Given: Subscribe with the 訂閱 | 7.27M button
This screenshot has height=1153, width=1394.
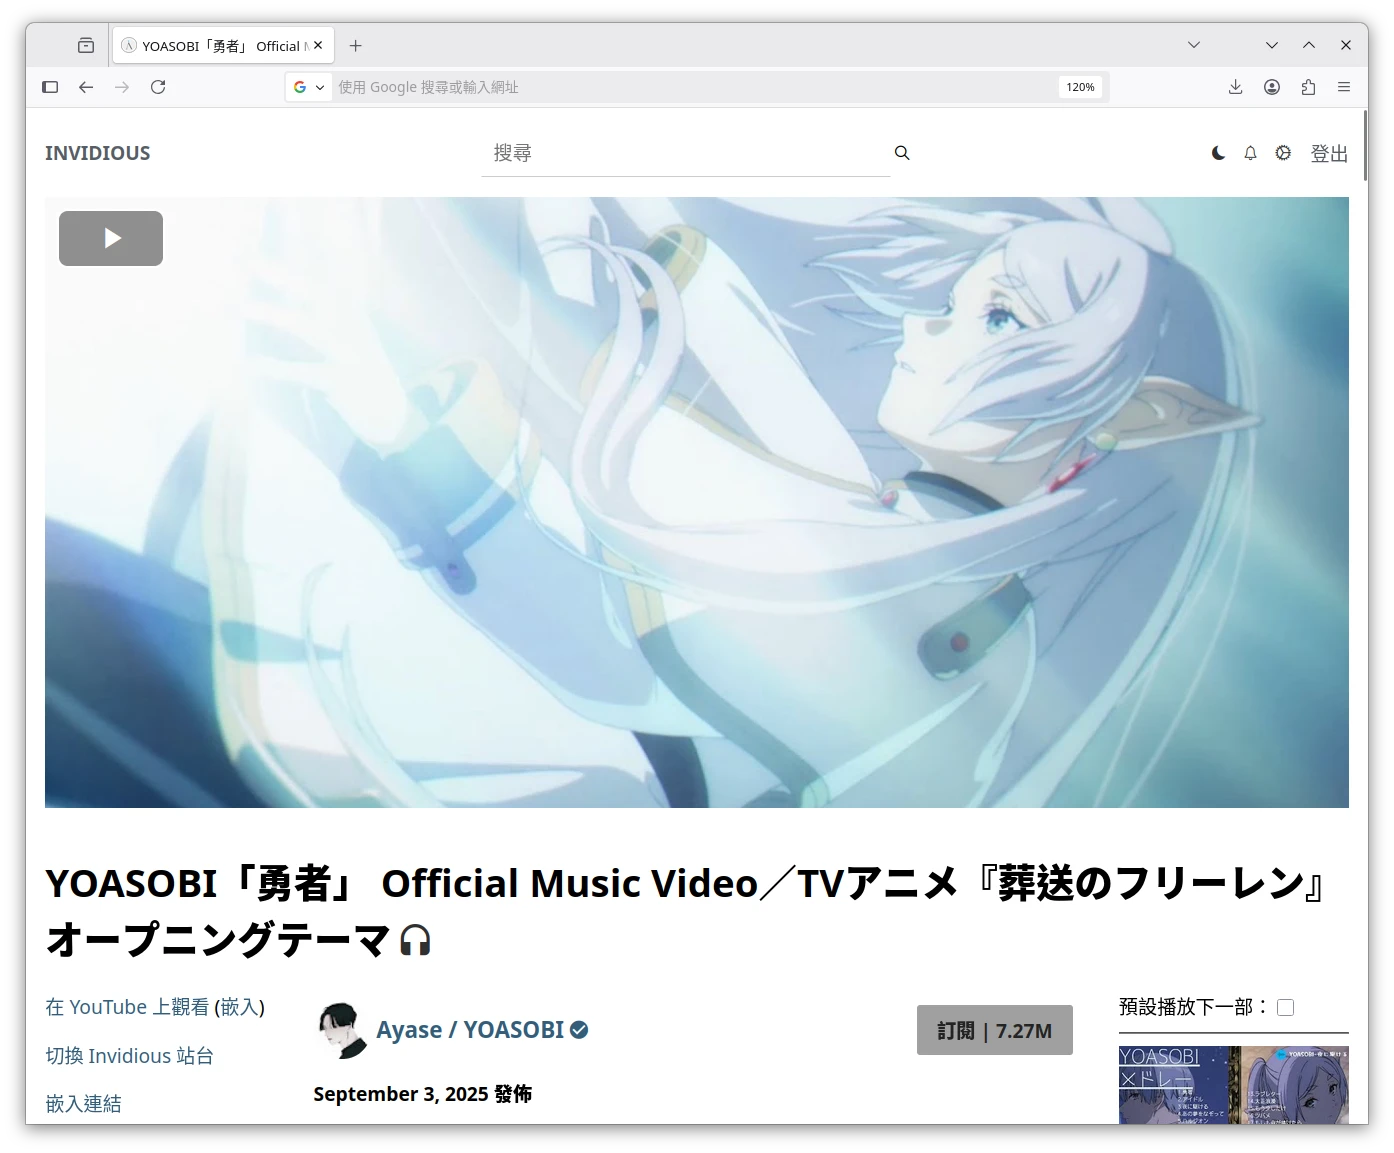Looking at the screenshot, I should pyautogui.click(x=994, y=1030).
